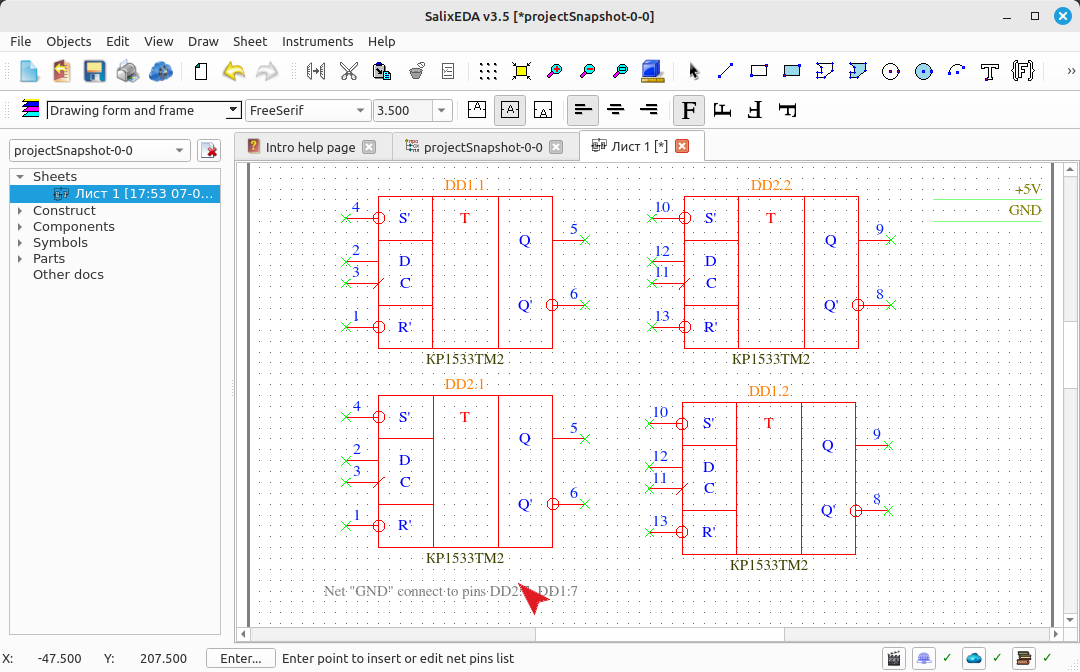Click the blue cloud storage toolbar icon

160,71
